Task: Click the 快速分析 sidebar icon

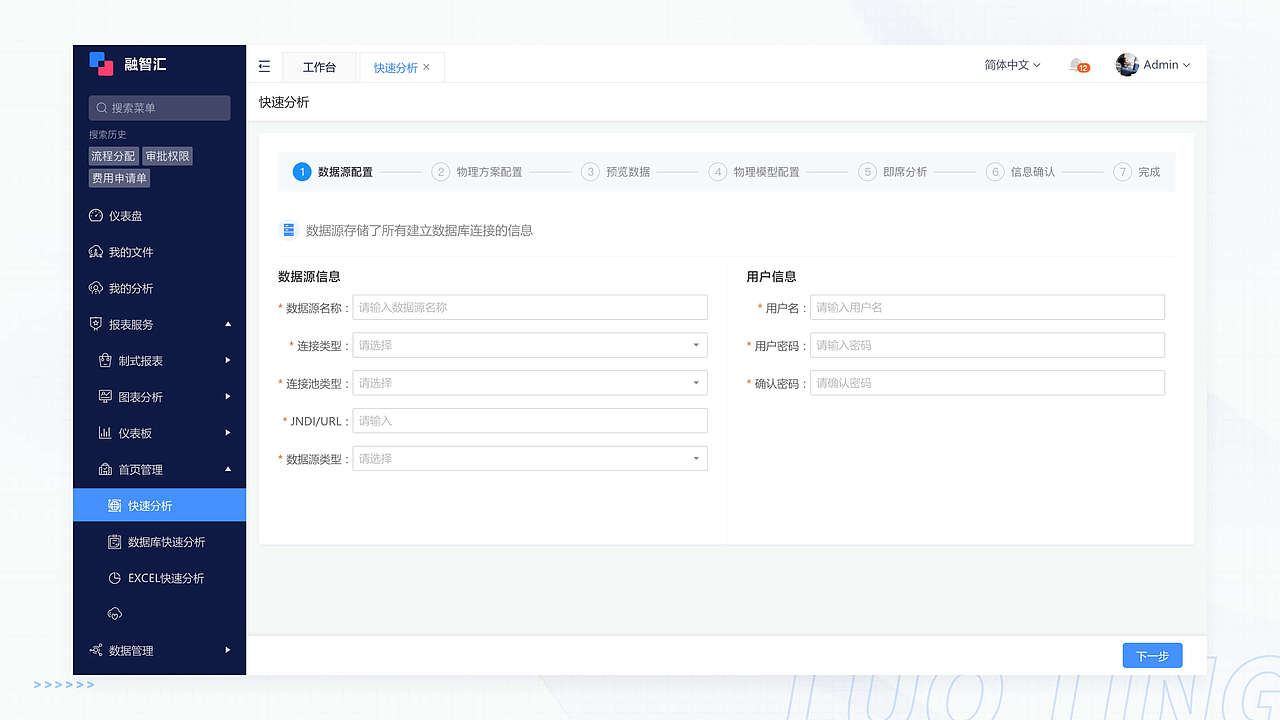Action: [115, 506]
